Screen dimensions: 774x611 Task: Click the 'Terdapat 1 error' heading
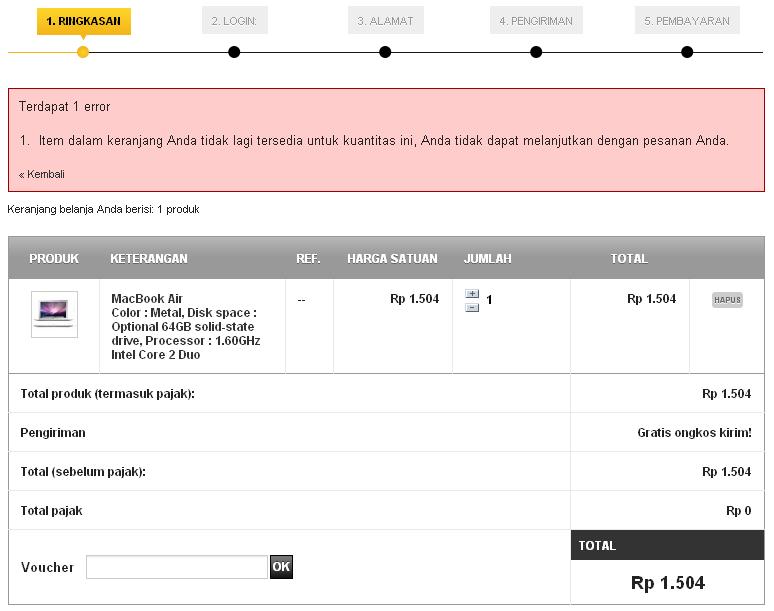point(65,107)
